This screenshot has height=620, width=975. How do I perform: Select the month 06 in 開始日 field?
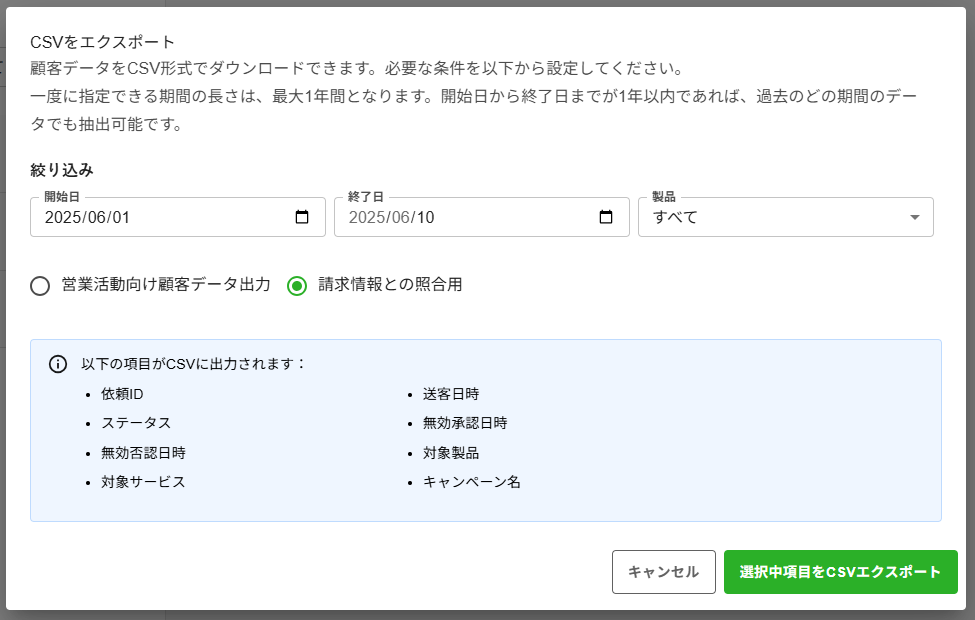[98, 217]
